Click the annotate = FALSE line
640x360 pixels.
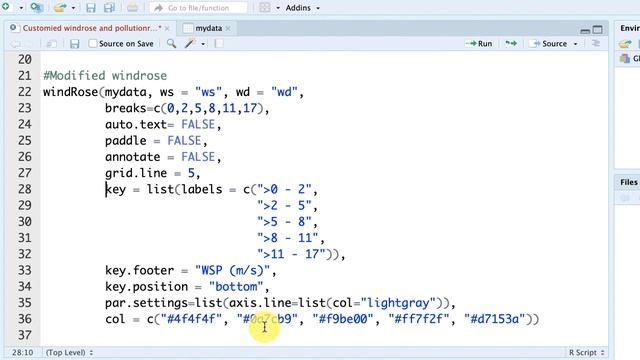pyautogui.click(x=163, y=157)
